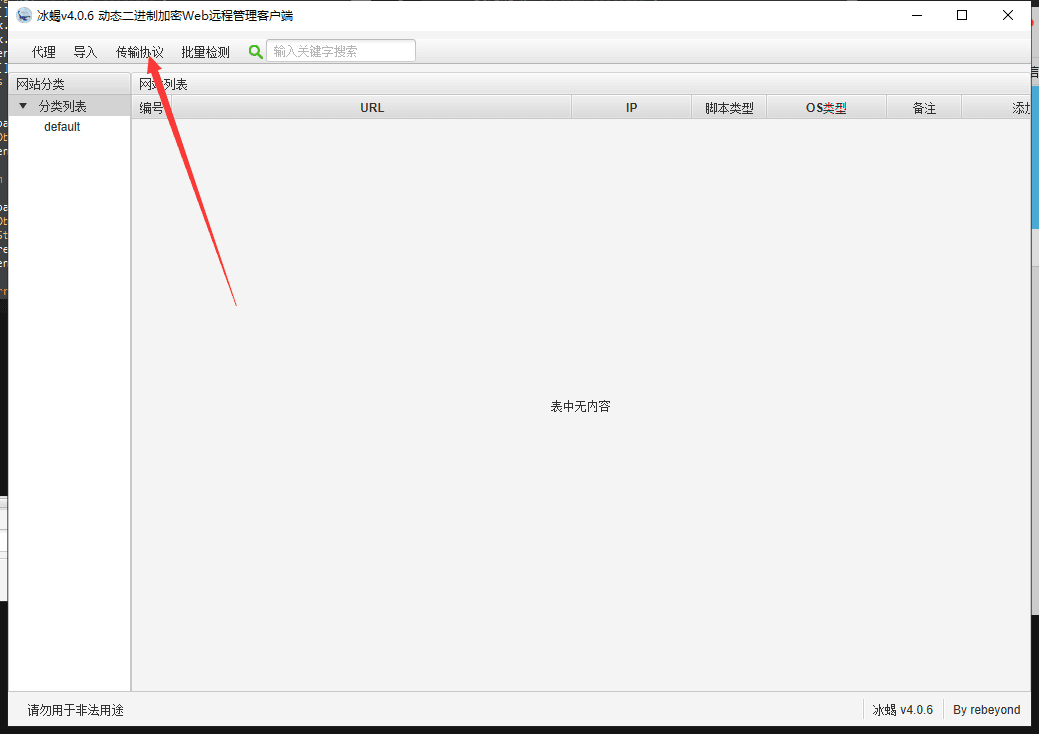Sort by the OS类型 column header
The width and height of the screenshot is (1039, 734).
[x=825, y=108]
